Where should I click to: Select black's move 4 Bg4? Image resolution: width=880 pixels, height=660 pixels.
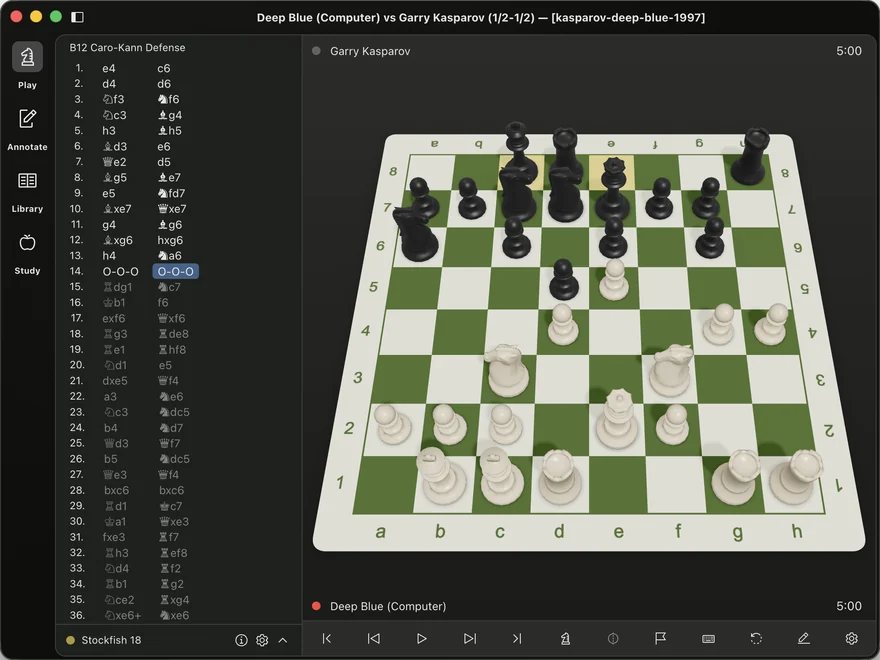(169, 115)
